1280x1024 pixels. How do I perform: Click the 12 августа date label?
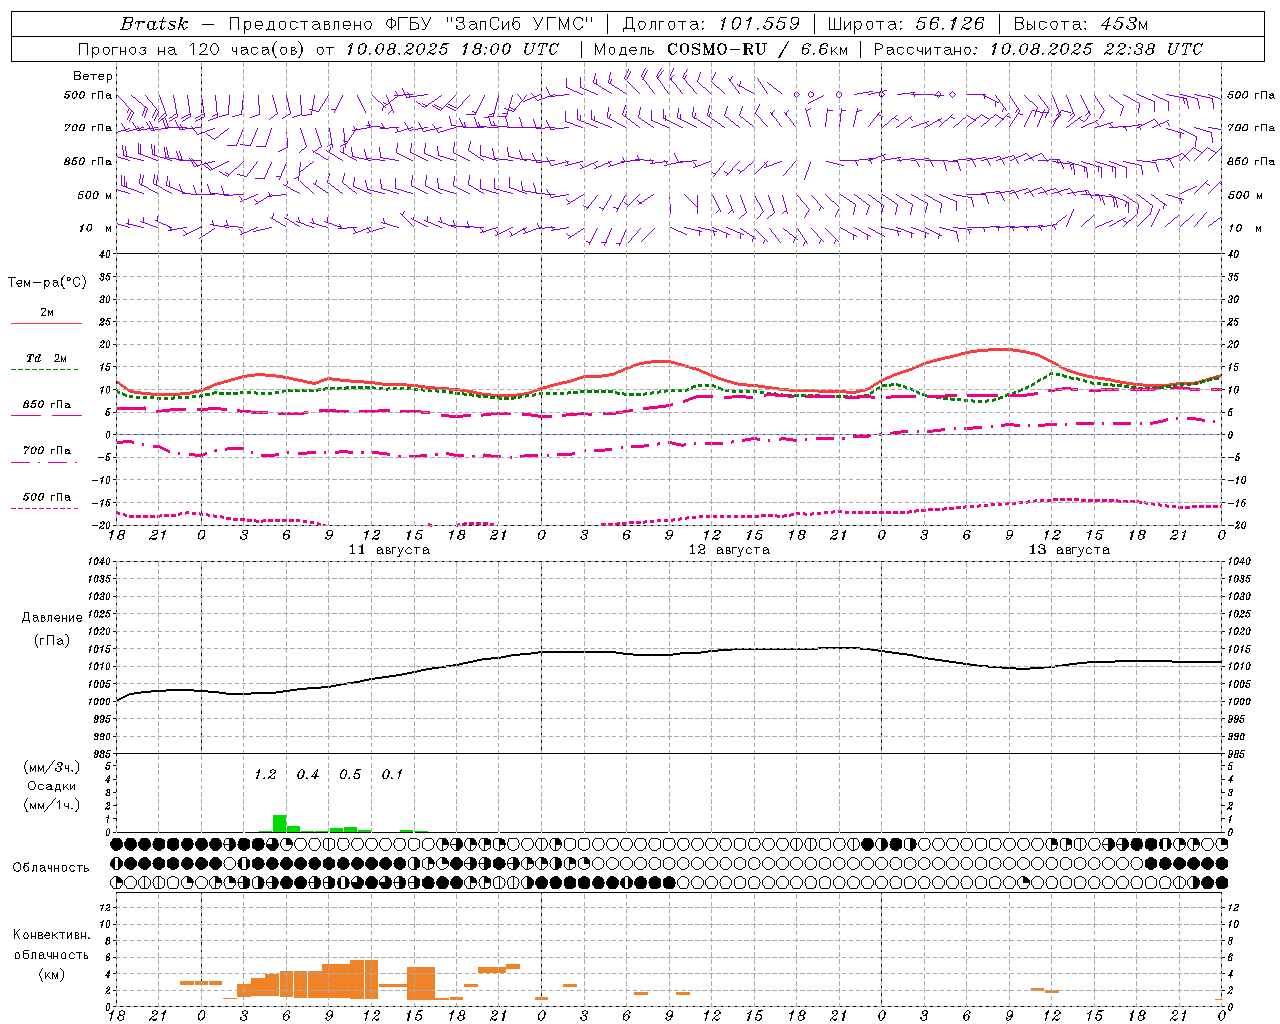pos(729,550)
